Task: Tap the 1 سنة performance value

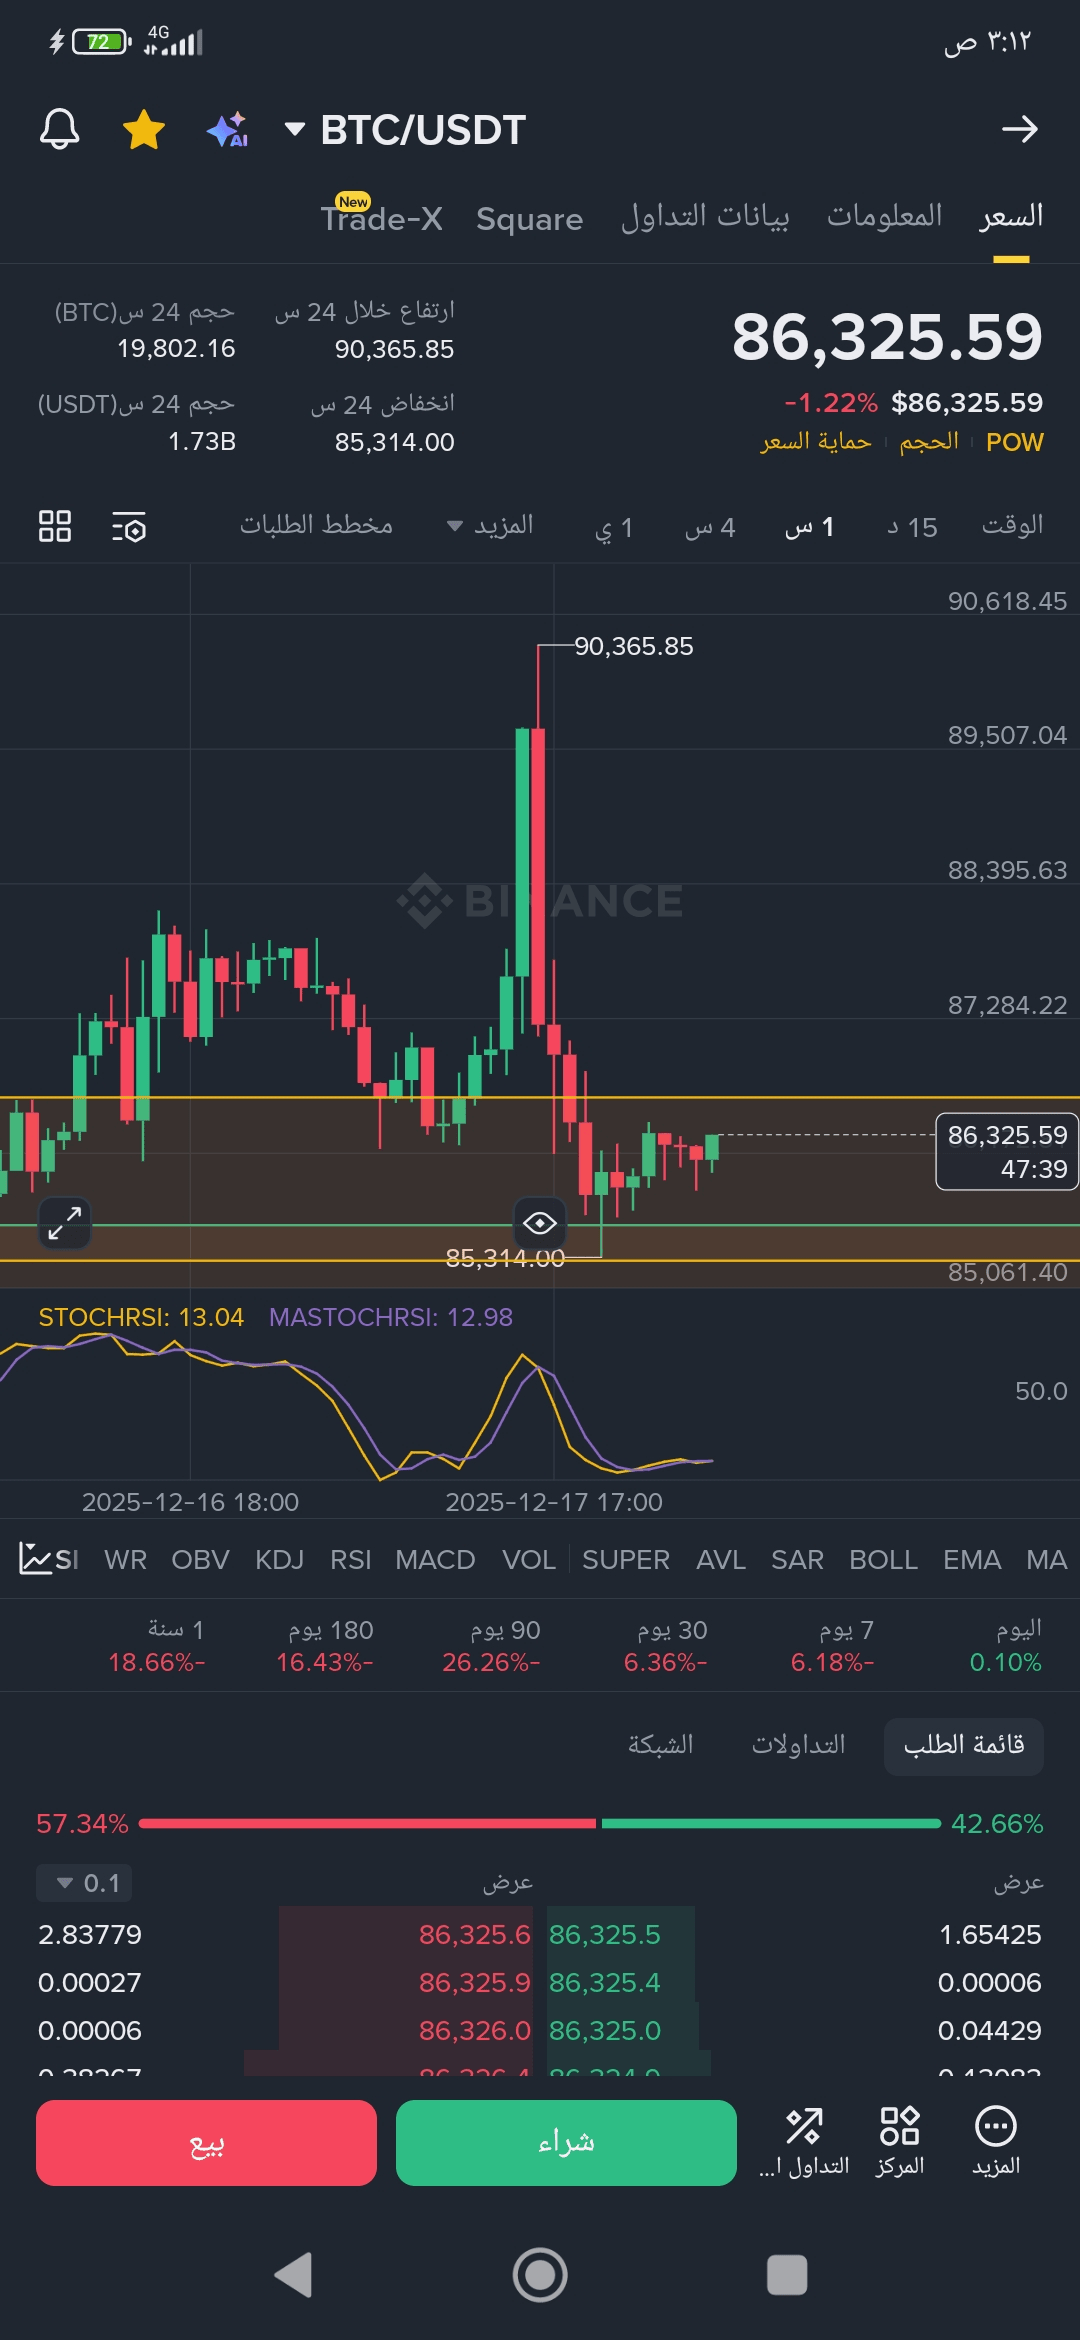Action: [157, 1662]
